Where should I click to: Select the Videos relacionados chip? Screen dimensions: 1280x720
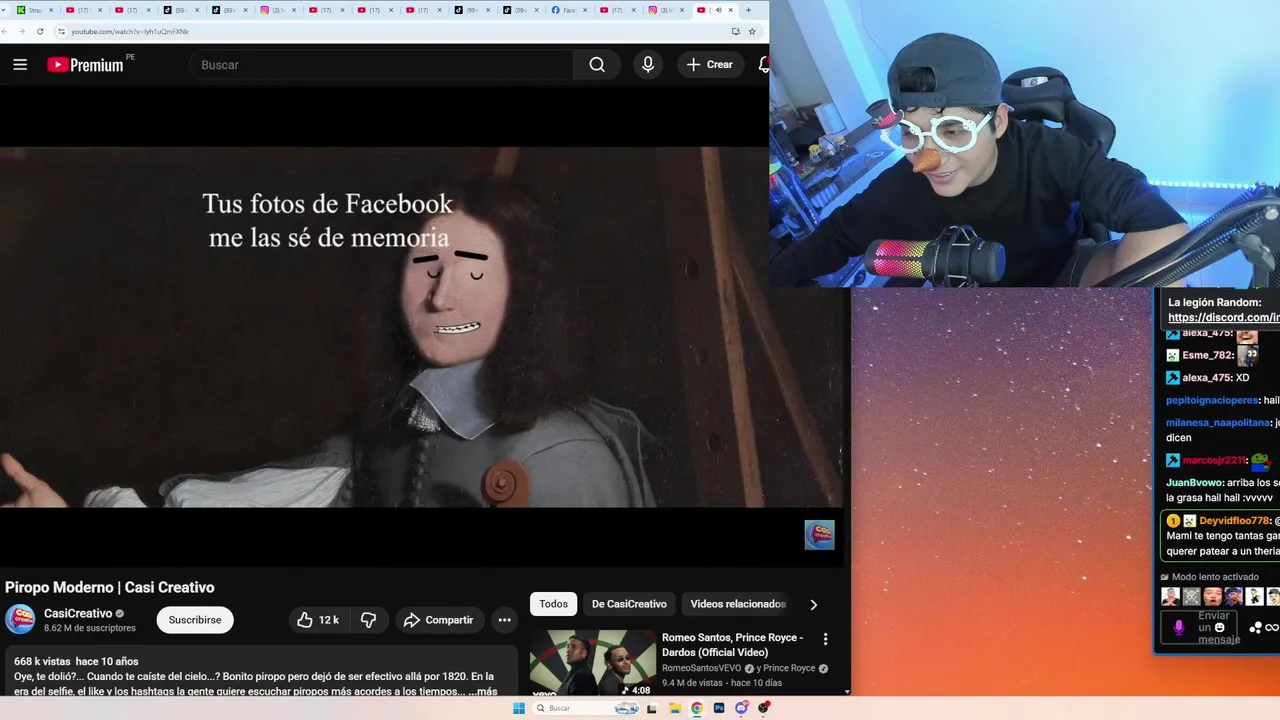(738, 604)
